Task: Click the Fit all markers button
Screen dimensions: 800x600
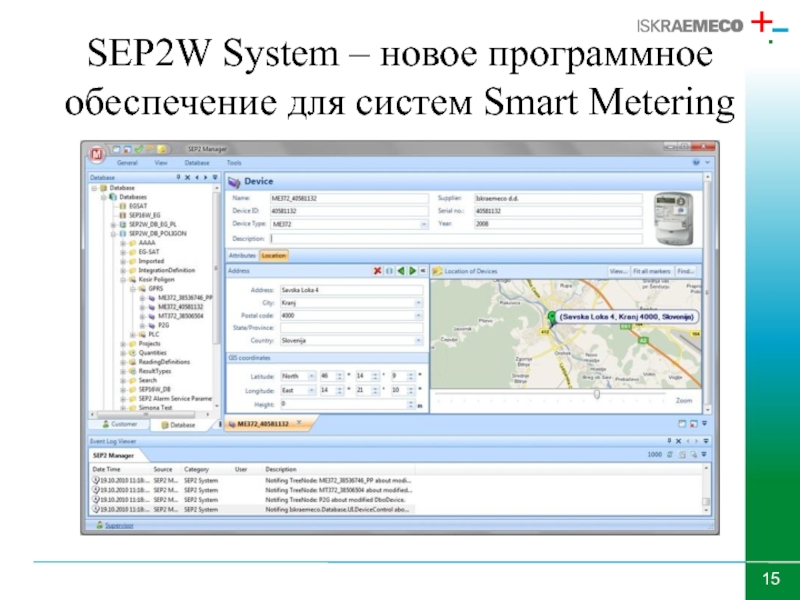Action: pyautogui.click(x=652, y=271)
